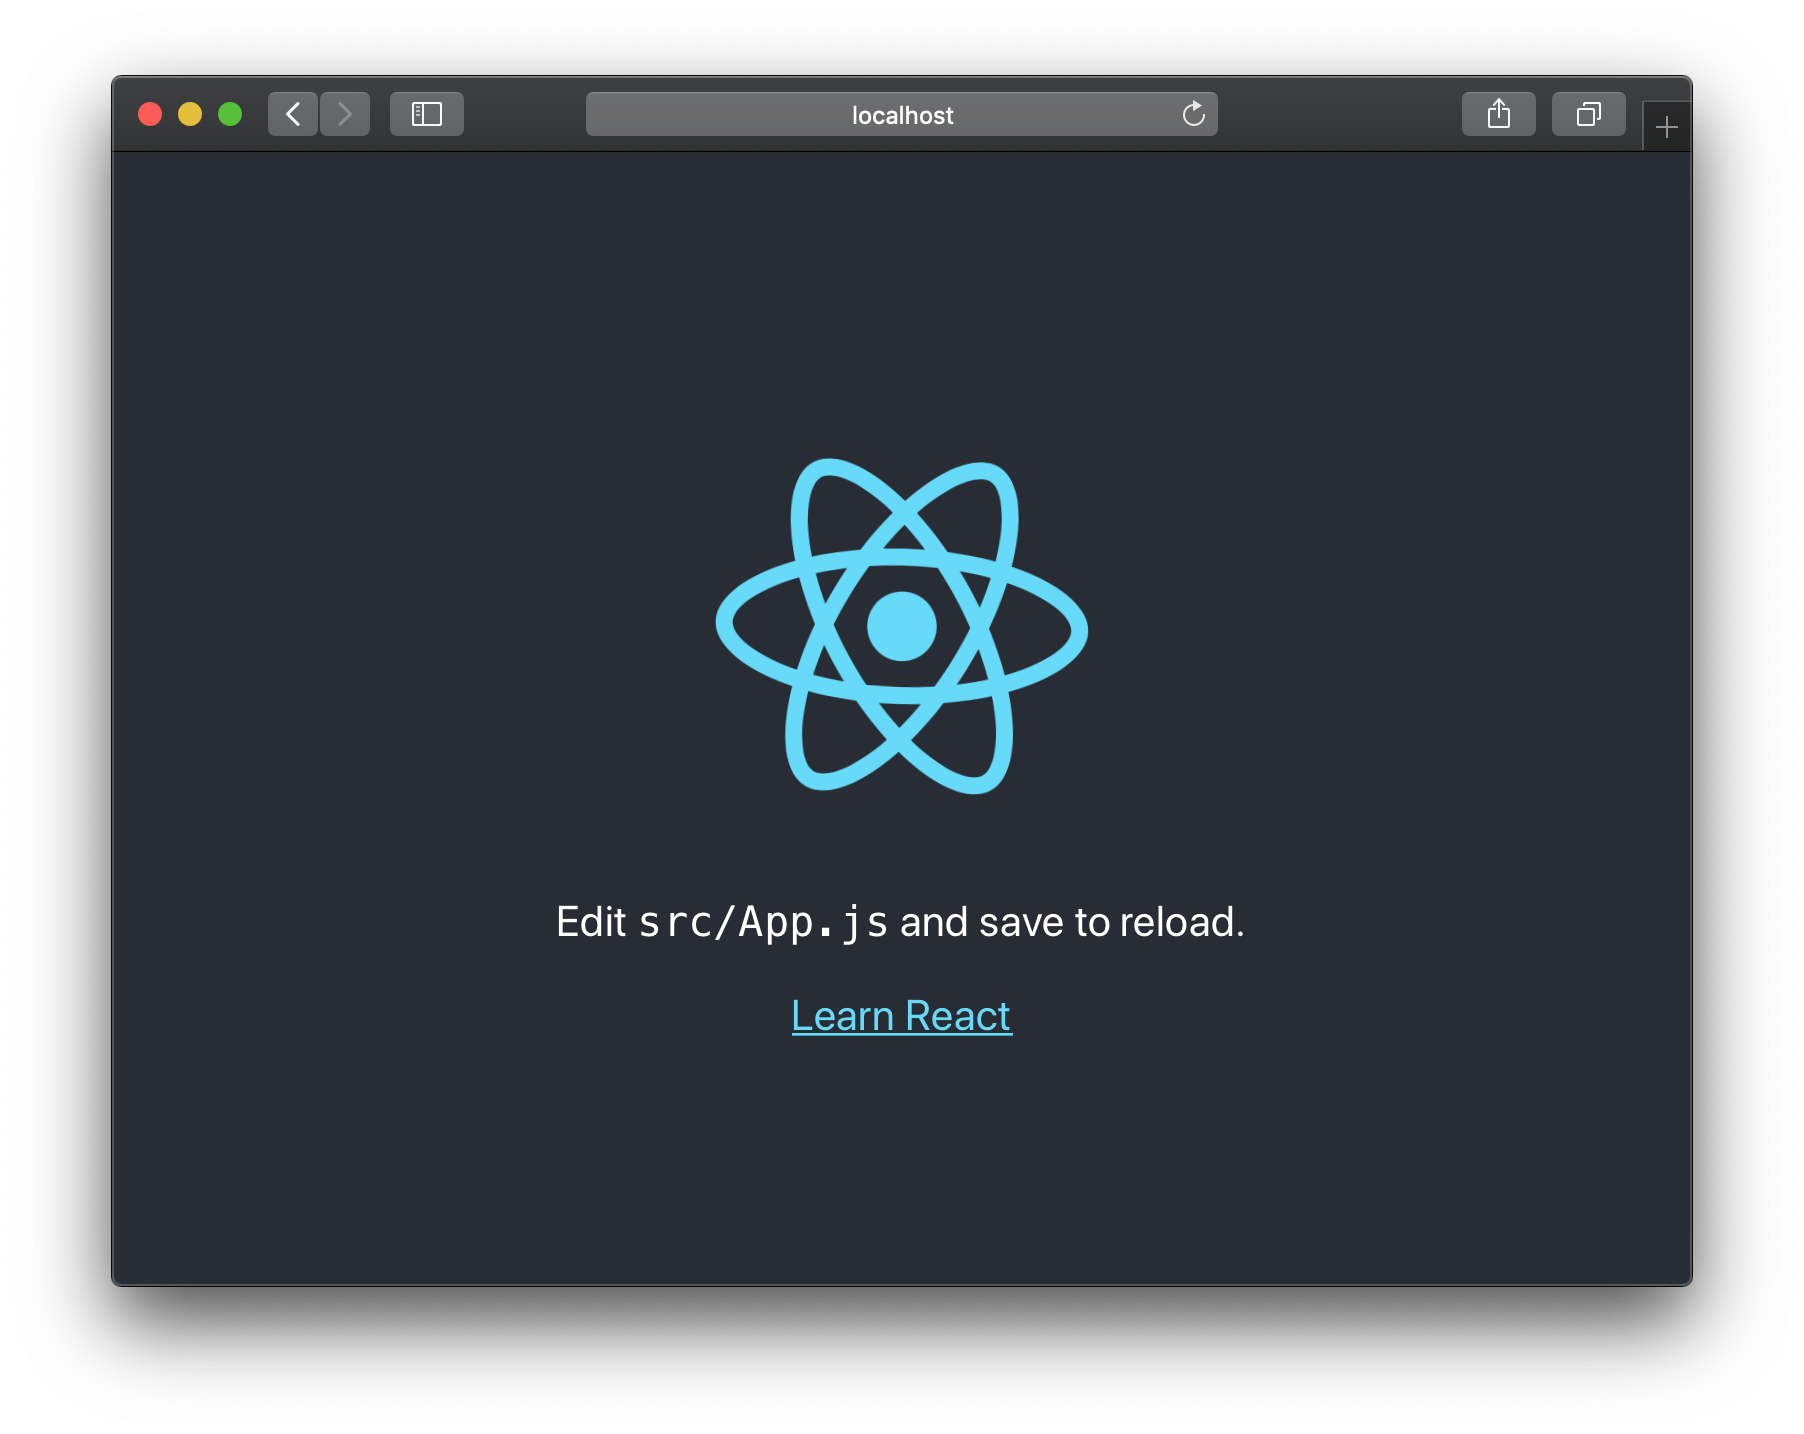Viewport: 1804px width, 1434px height.
Task: Open a new tab with the plus icon
Action: pyautogui.click(x=1667, y=126)
